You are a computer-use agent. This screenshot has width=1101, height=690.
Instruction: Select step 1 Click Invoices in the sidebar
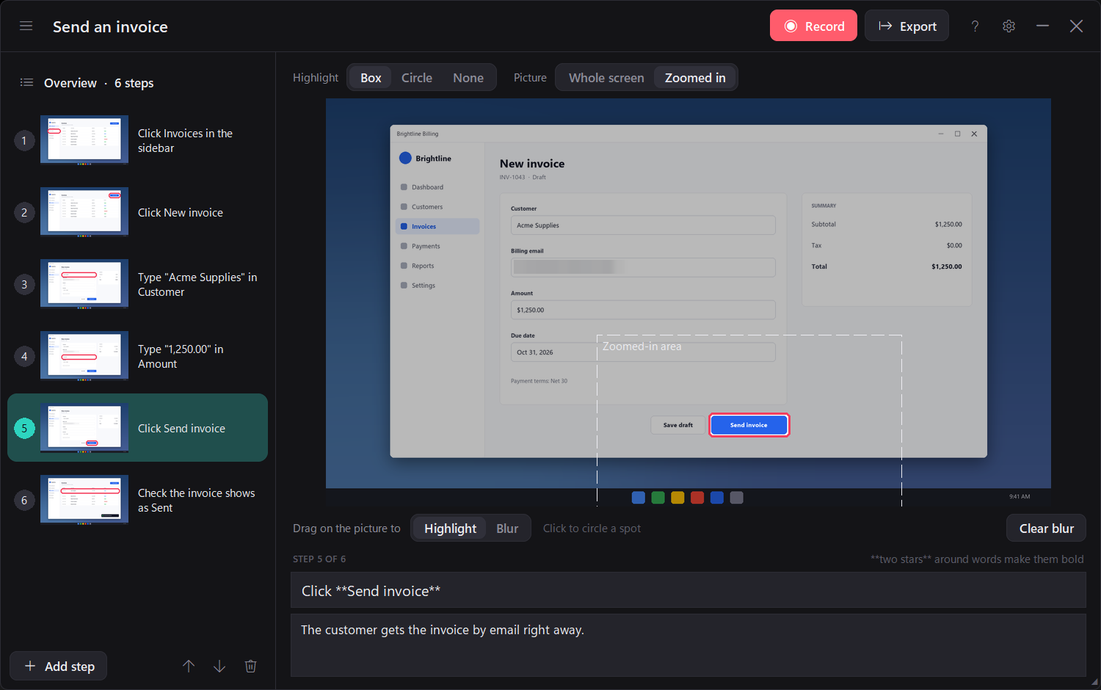(x=138, y=140)
